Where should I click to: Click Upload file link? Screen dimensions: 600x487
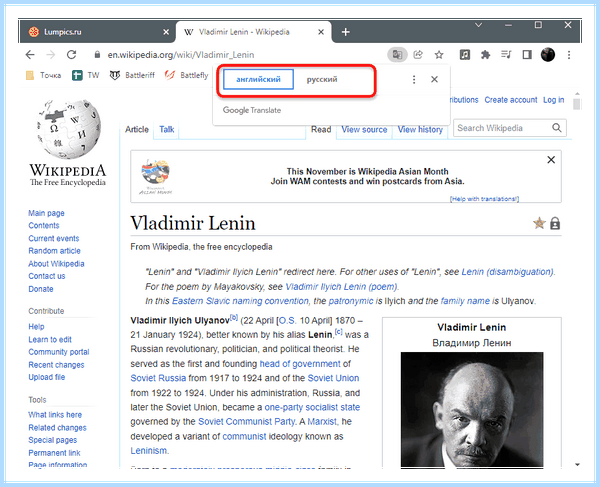(47, 377)
